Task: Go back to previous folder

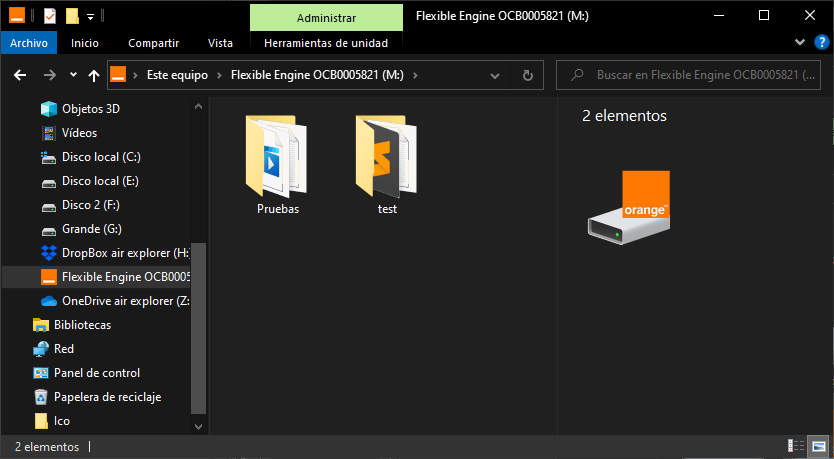Action: coord(20,75)
